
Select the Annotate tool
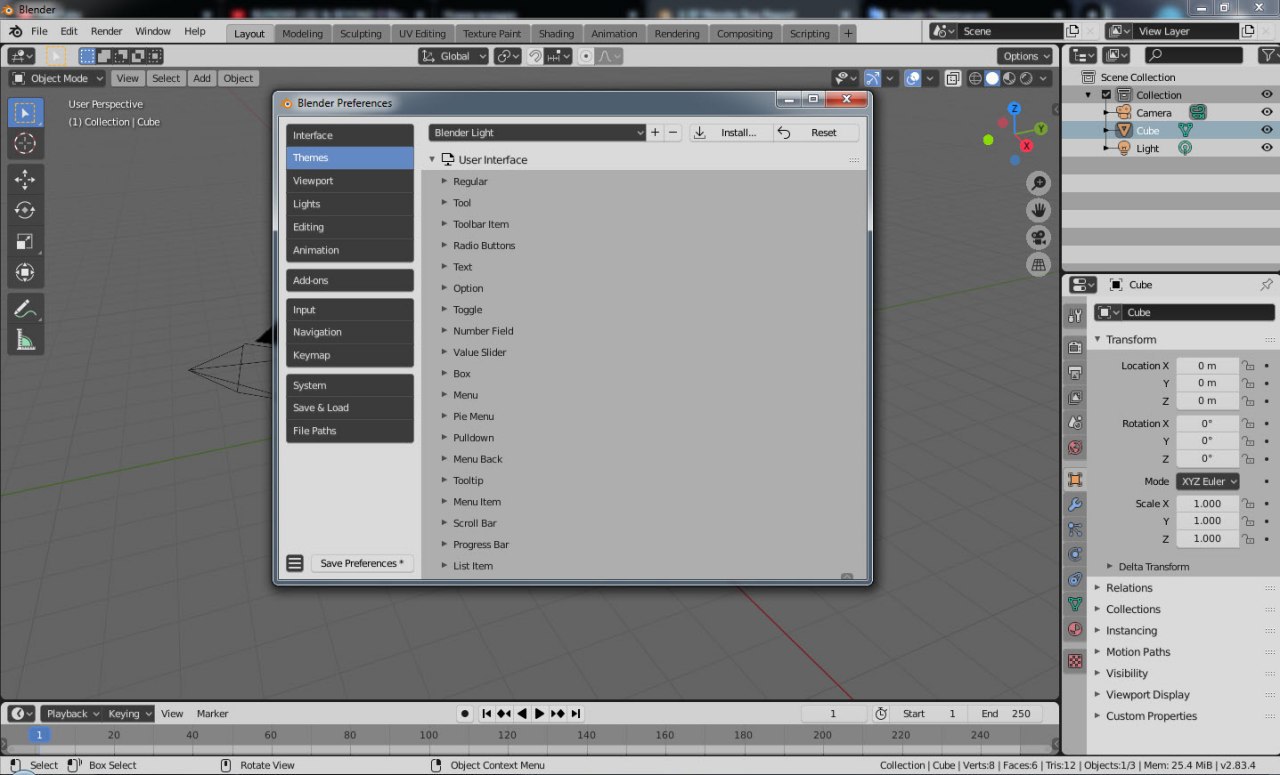click(x=25, y=309)
